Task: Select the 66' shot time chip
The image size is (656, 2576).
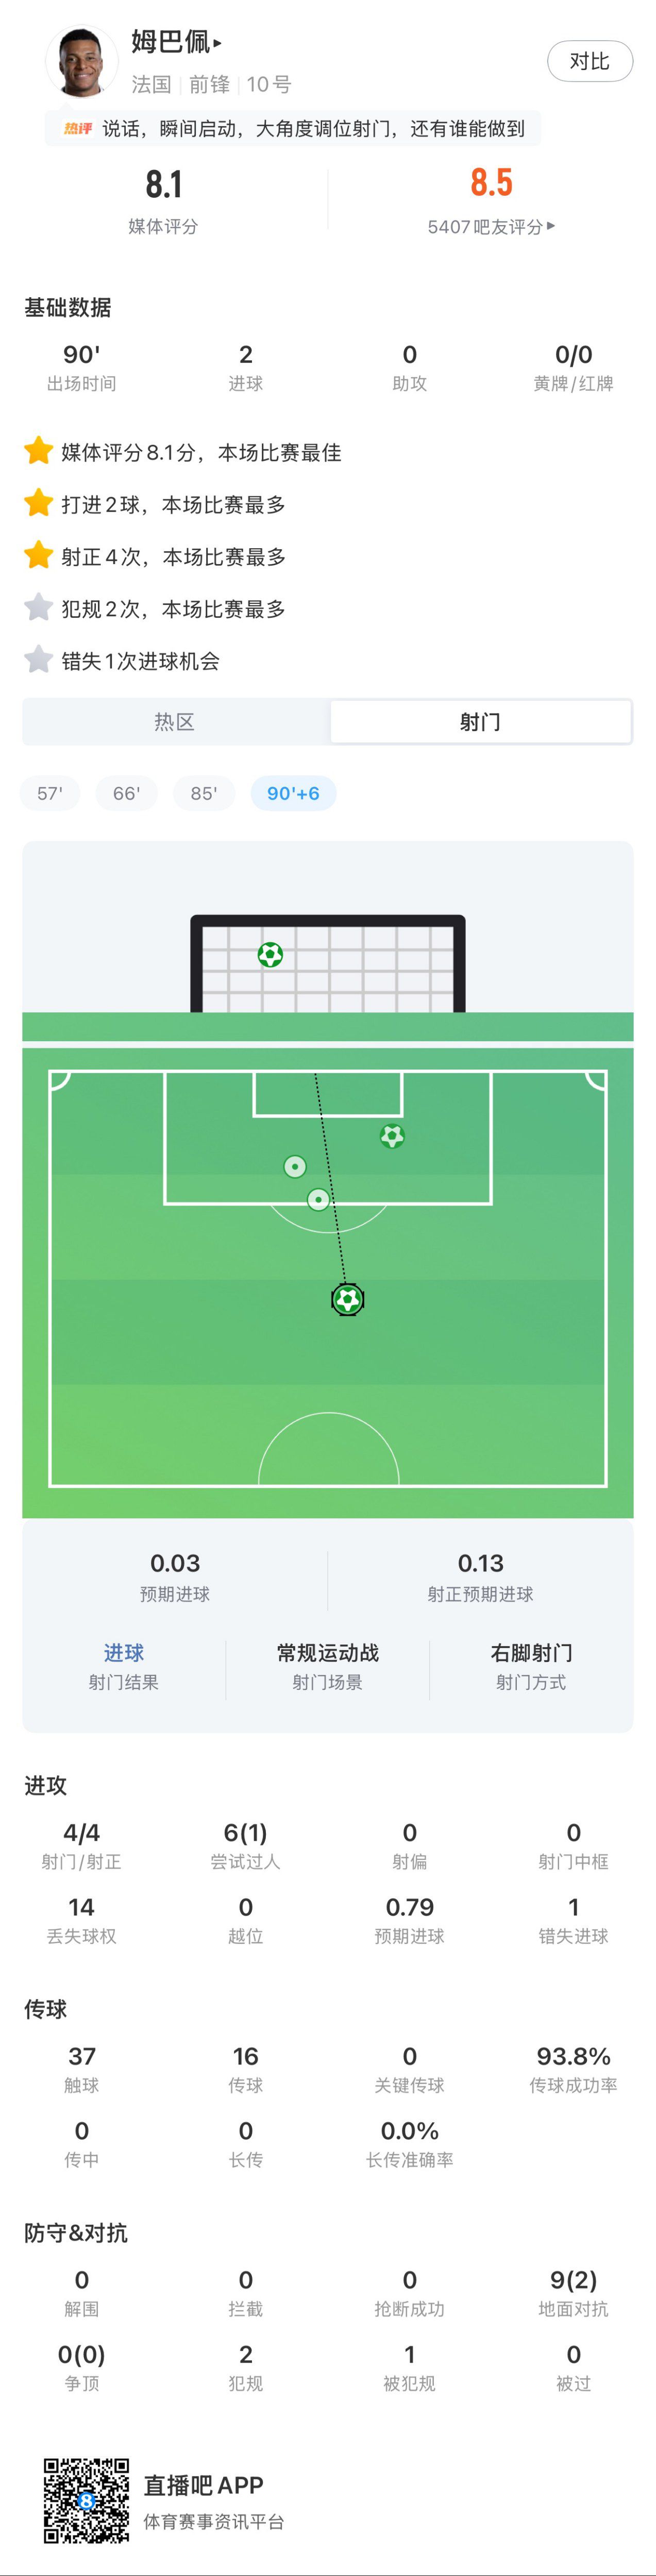Action: (x=126, y=793)
